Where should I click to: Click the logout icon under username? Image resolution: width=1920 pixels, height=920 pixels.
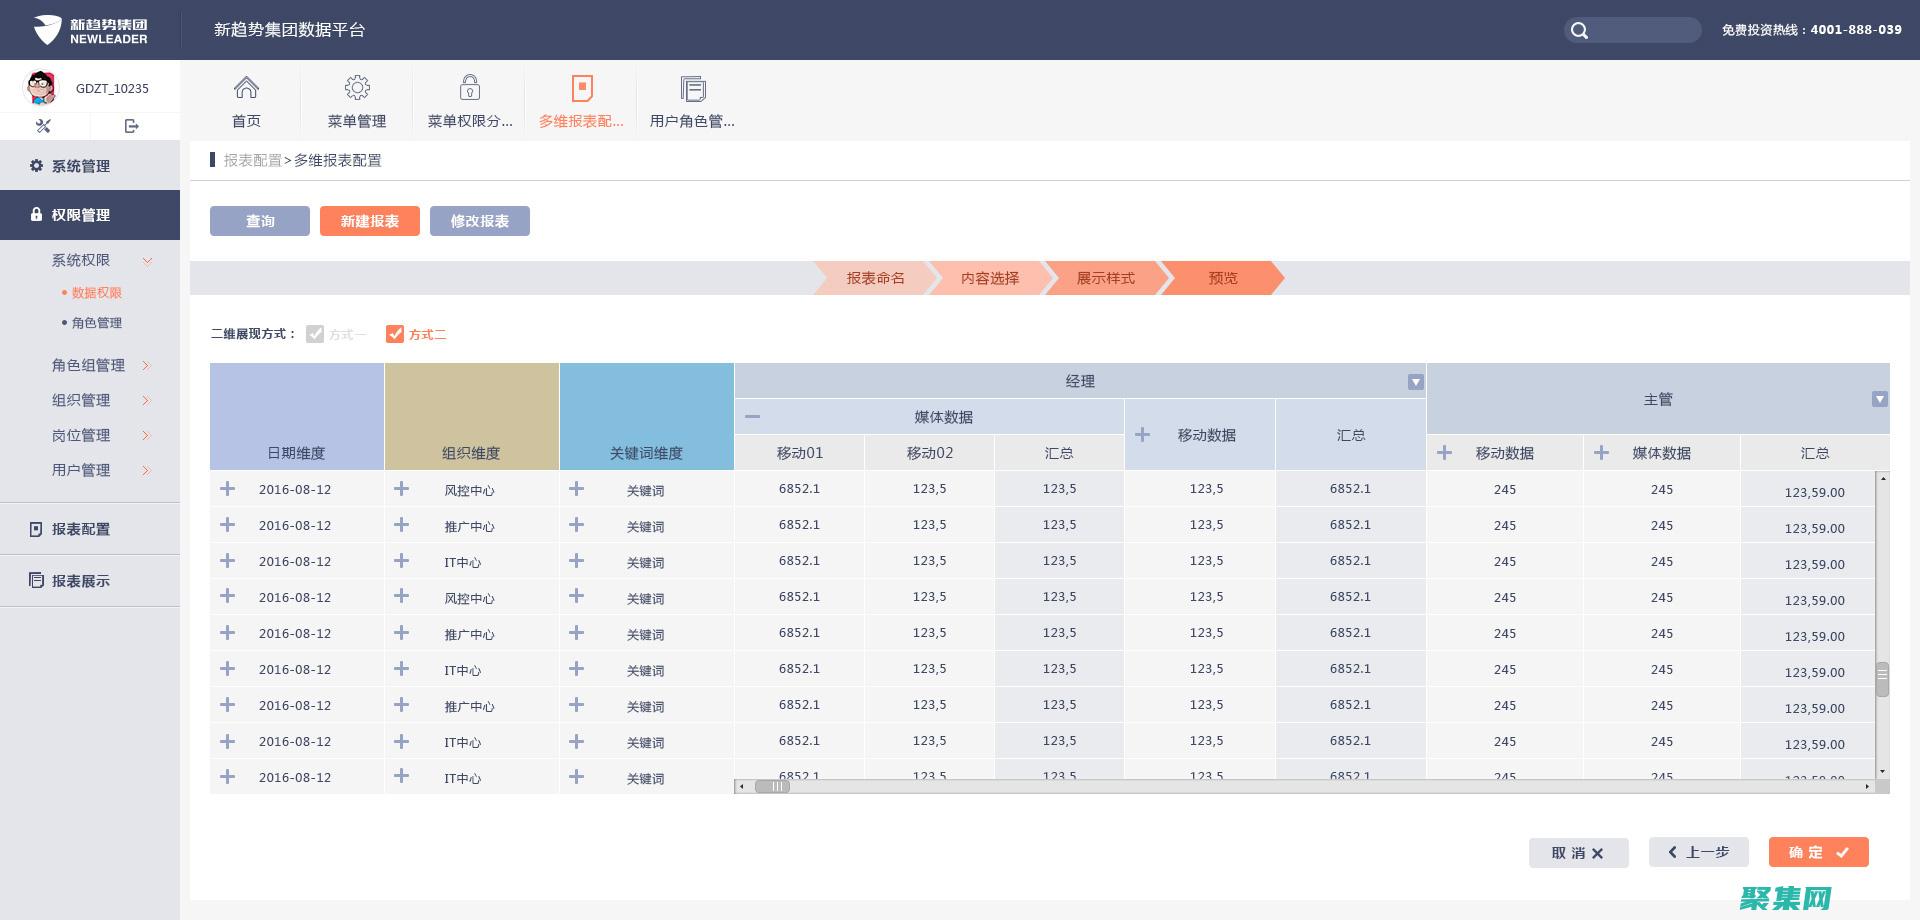[x=131, y=126]
